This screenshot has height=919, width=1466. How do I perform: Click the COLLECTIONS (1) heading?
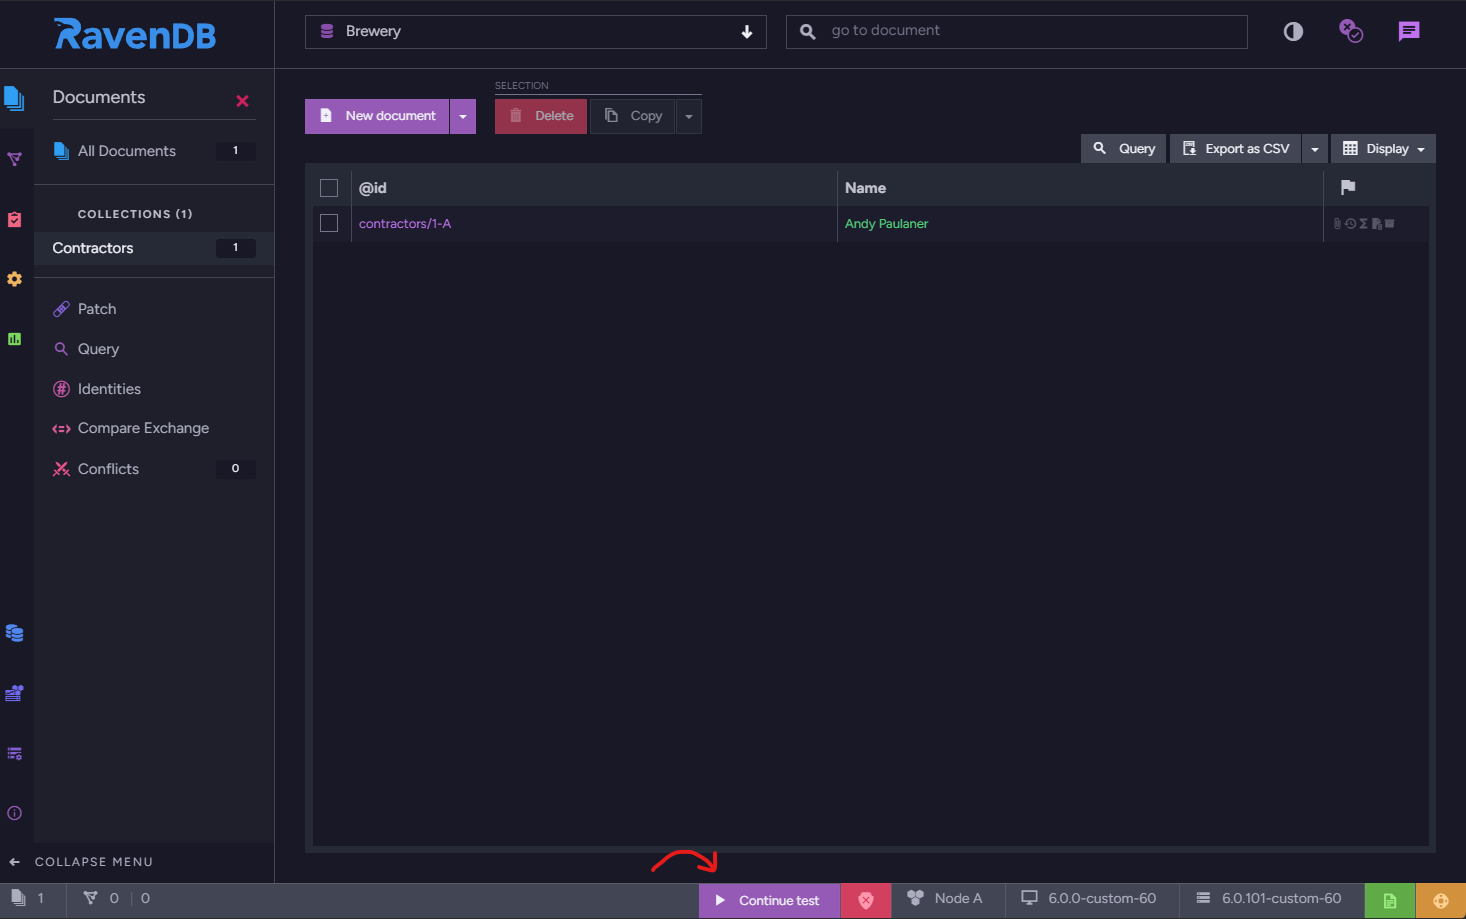(135, 214)
